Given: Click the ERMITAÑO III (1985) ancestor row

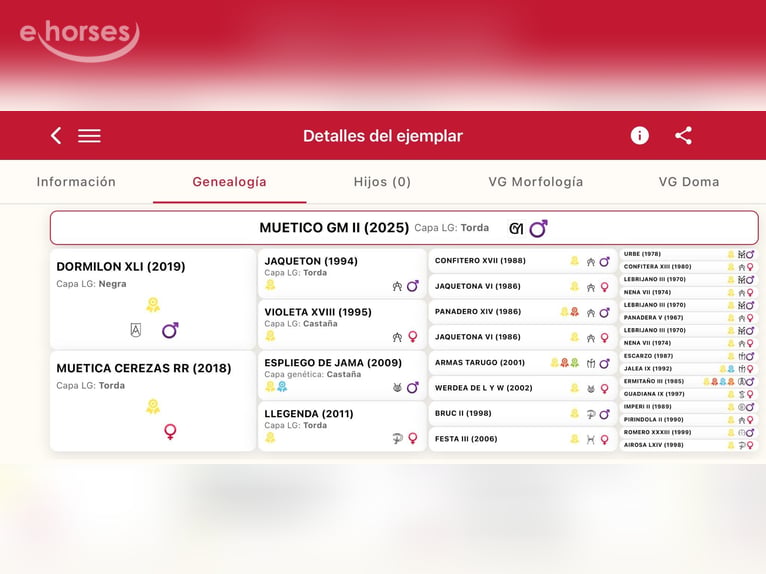Looking at the screenshot, I should pyautogui.click(x=689, y=382).
